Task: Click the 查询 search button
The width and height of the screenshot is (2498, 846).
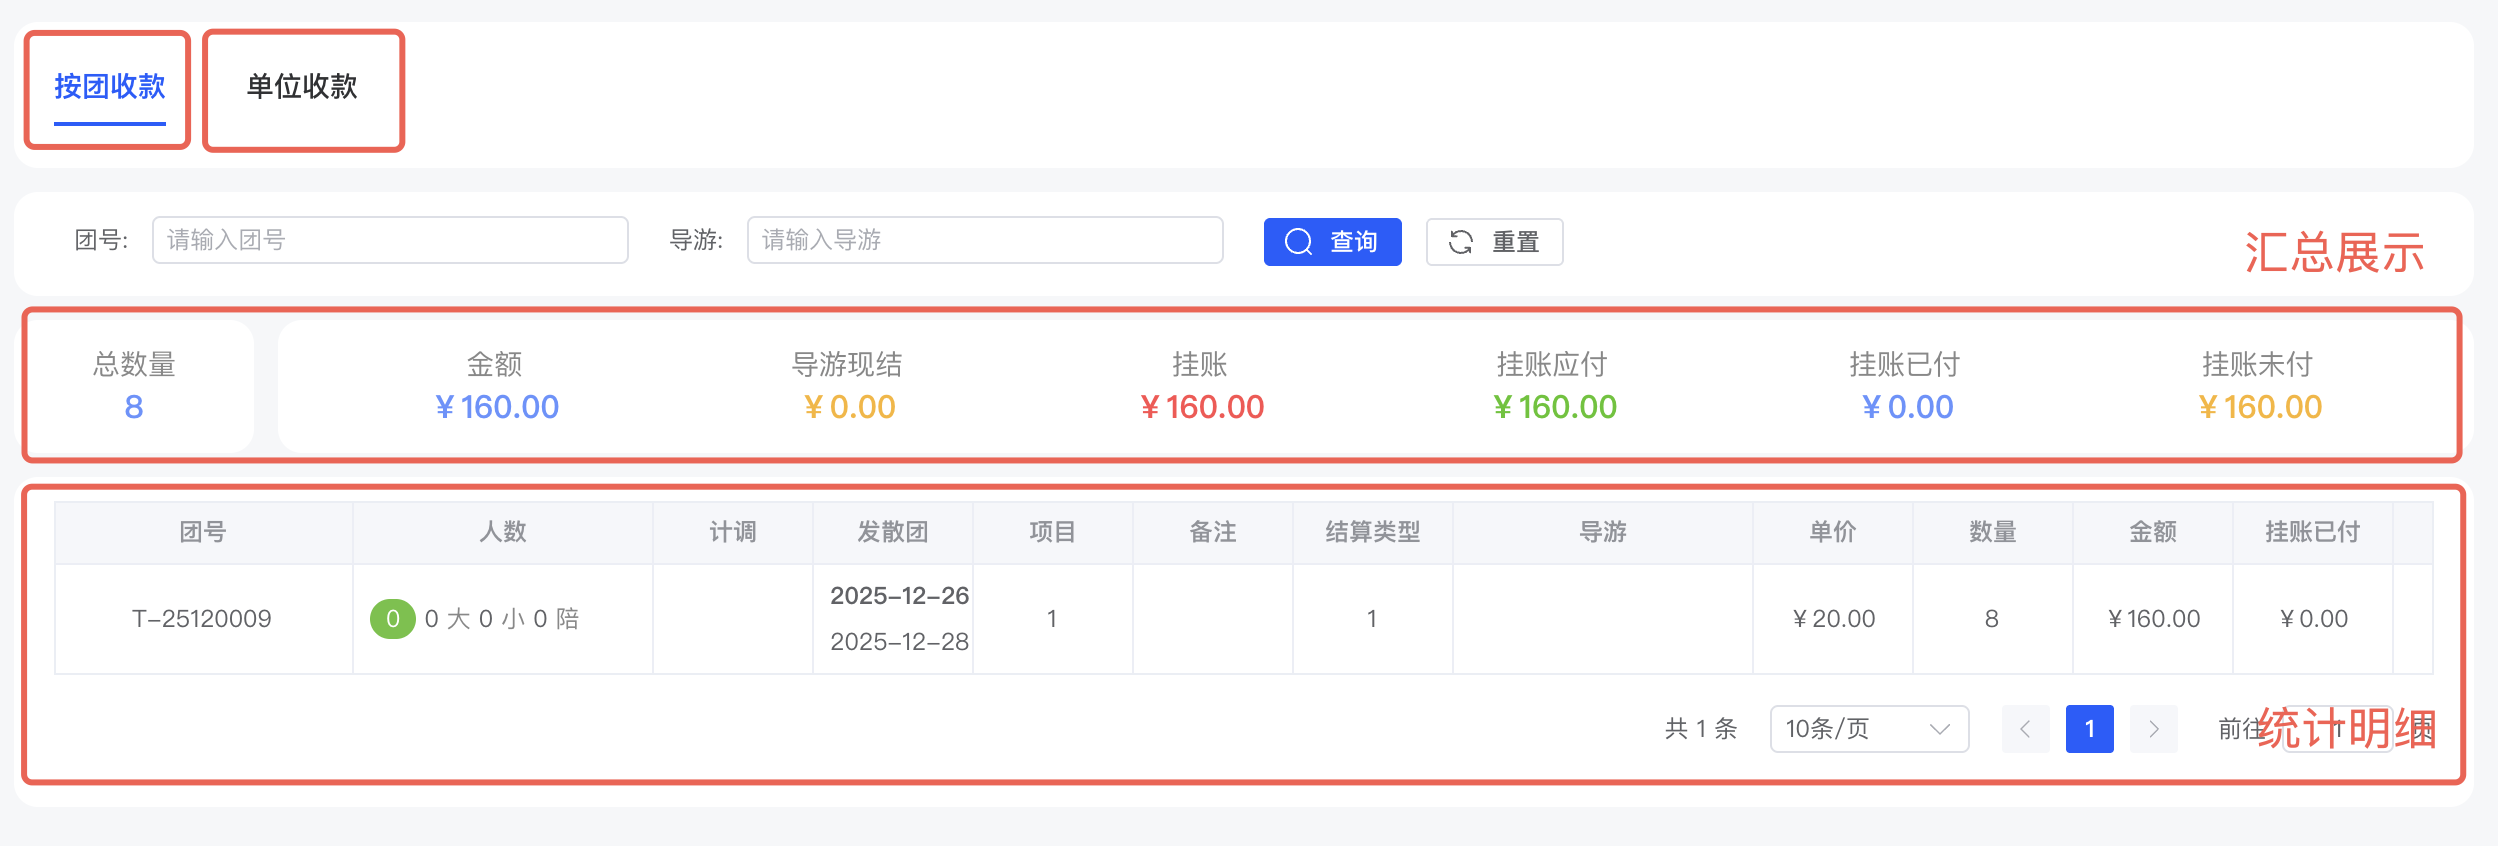Action: 1332,241
